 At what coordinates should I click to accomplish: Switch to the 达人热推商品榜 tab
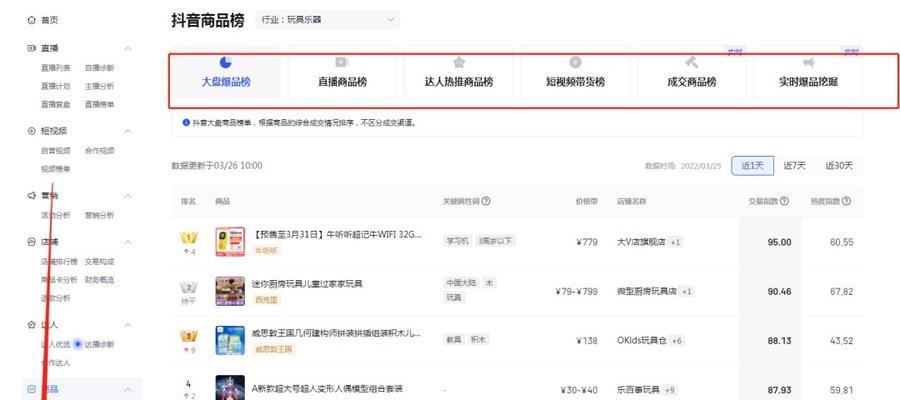pyautogui.click(x=459, y=72)
